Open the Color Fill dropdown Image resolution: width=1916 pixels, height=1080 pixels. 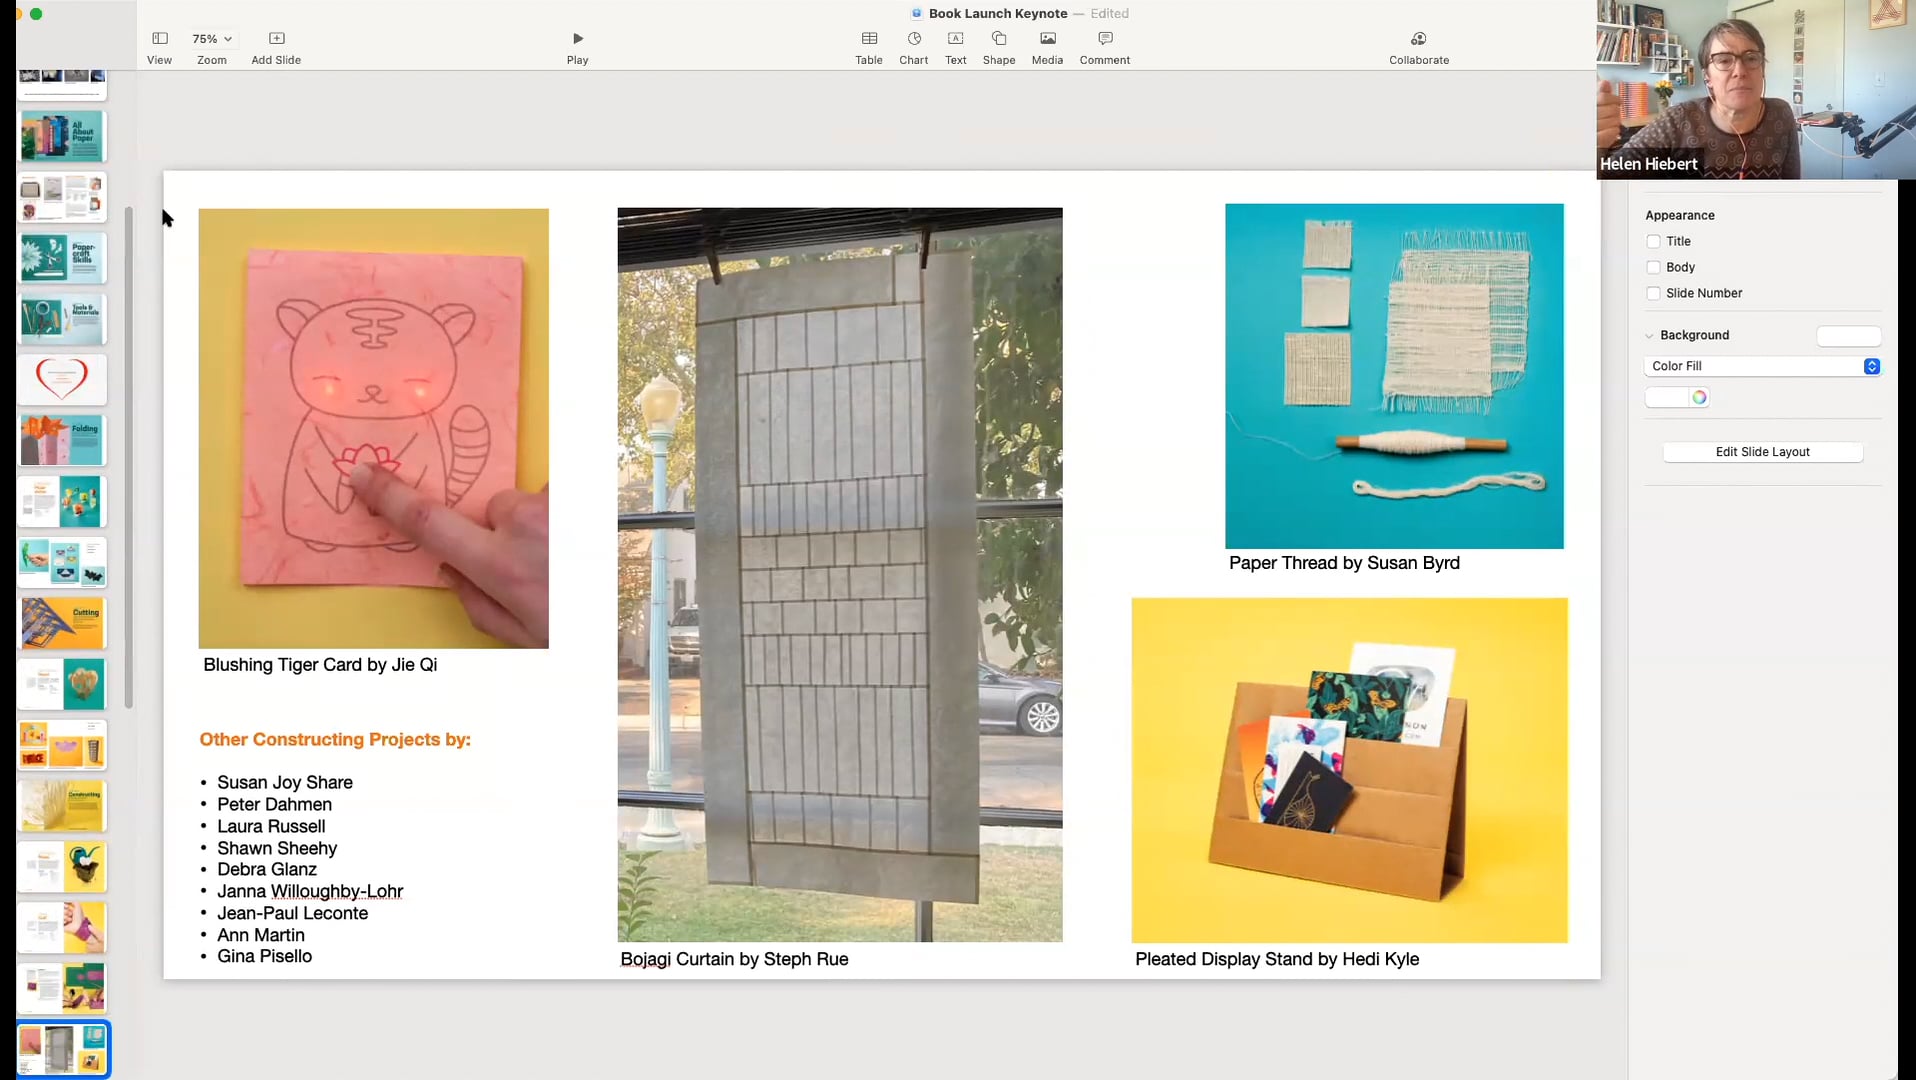coord(1763,366)
